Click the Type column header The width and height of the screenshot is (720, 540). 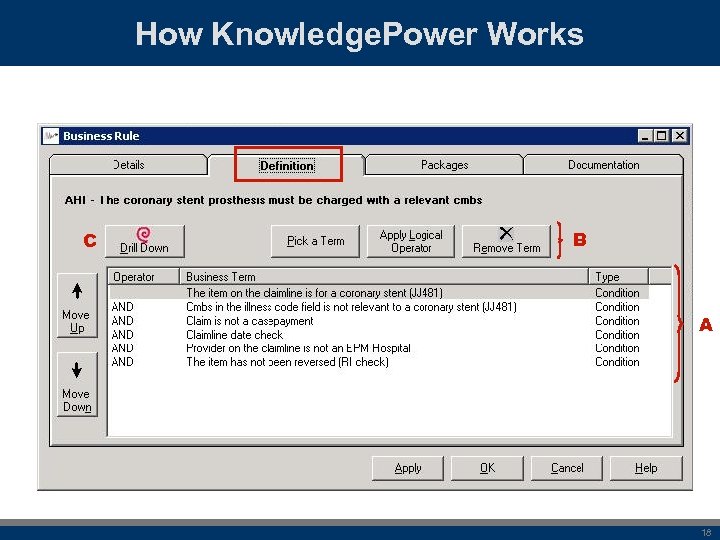pos(619,277)
